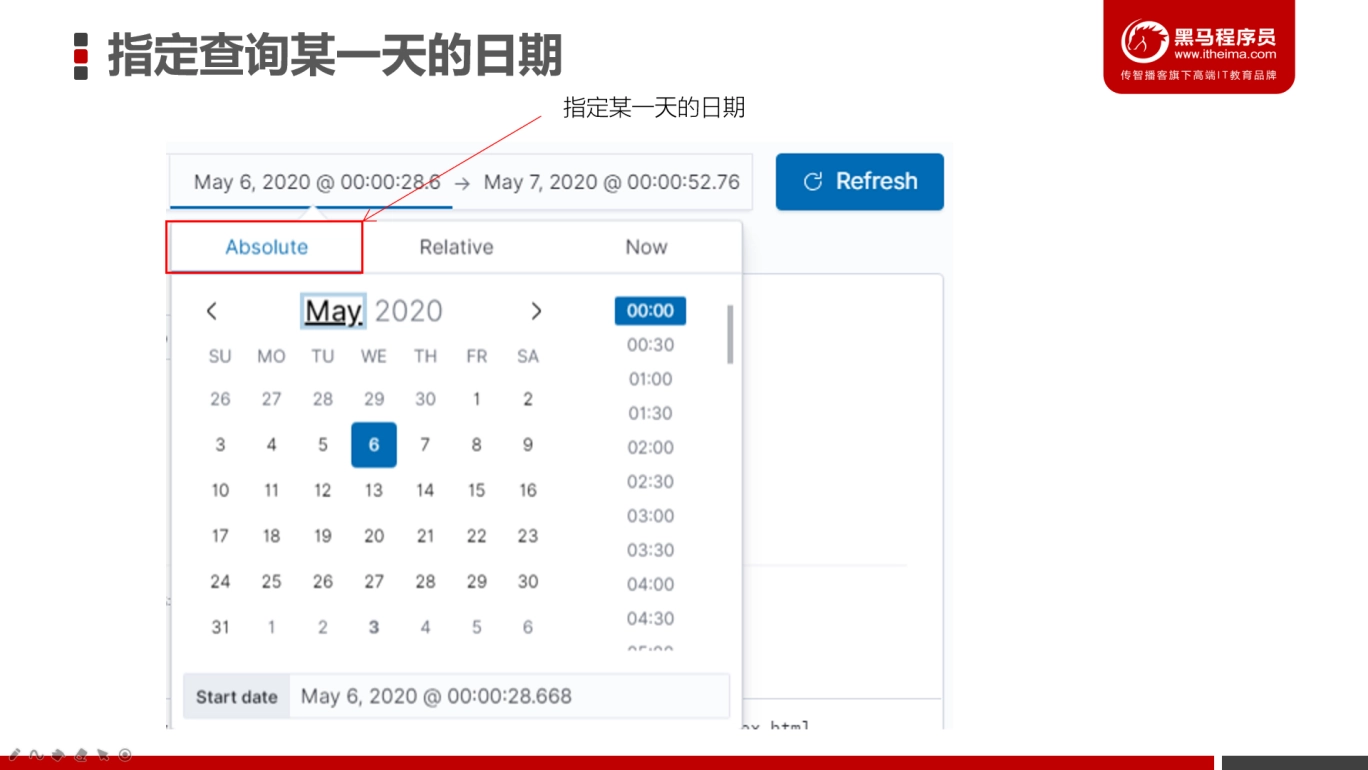Select day 24 in the calendar
This screenshot has width=1368, height=770.
[220, 581]
